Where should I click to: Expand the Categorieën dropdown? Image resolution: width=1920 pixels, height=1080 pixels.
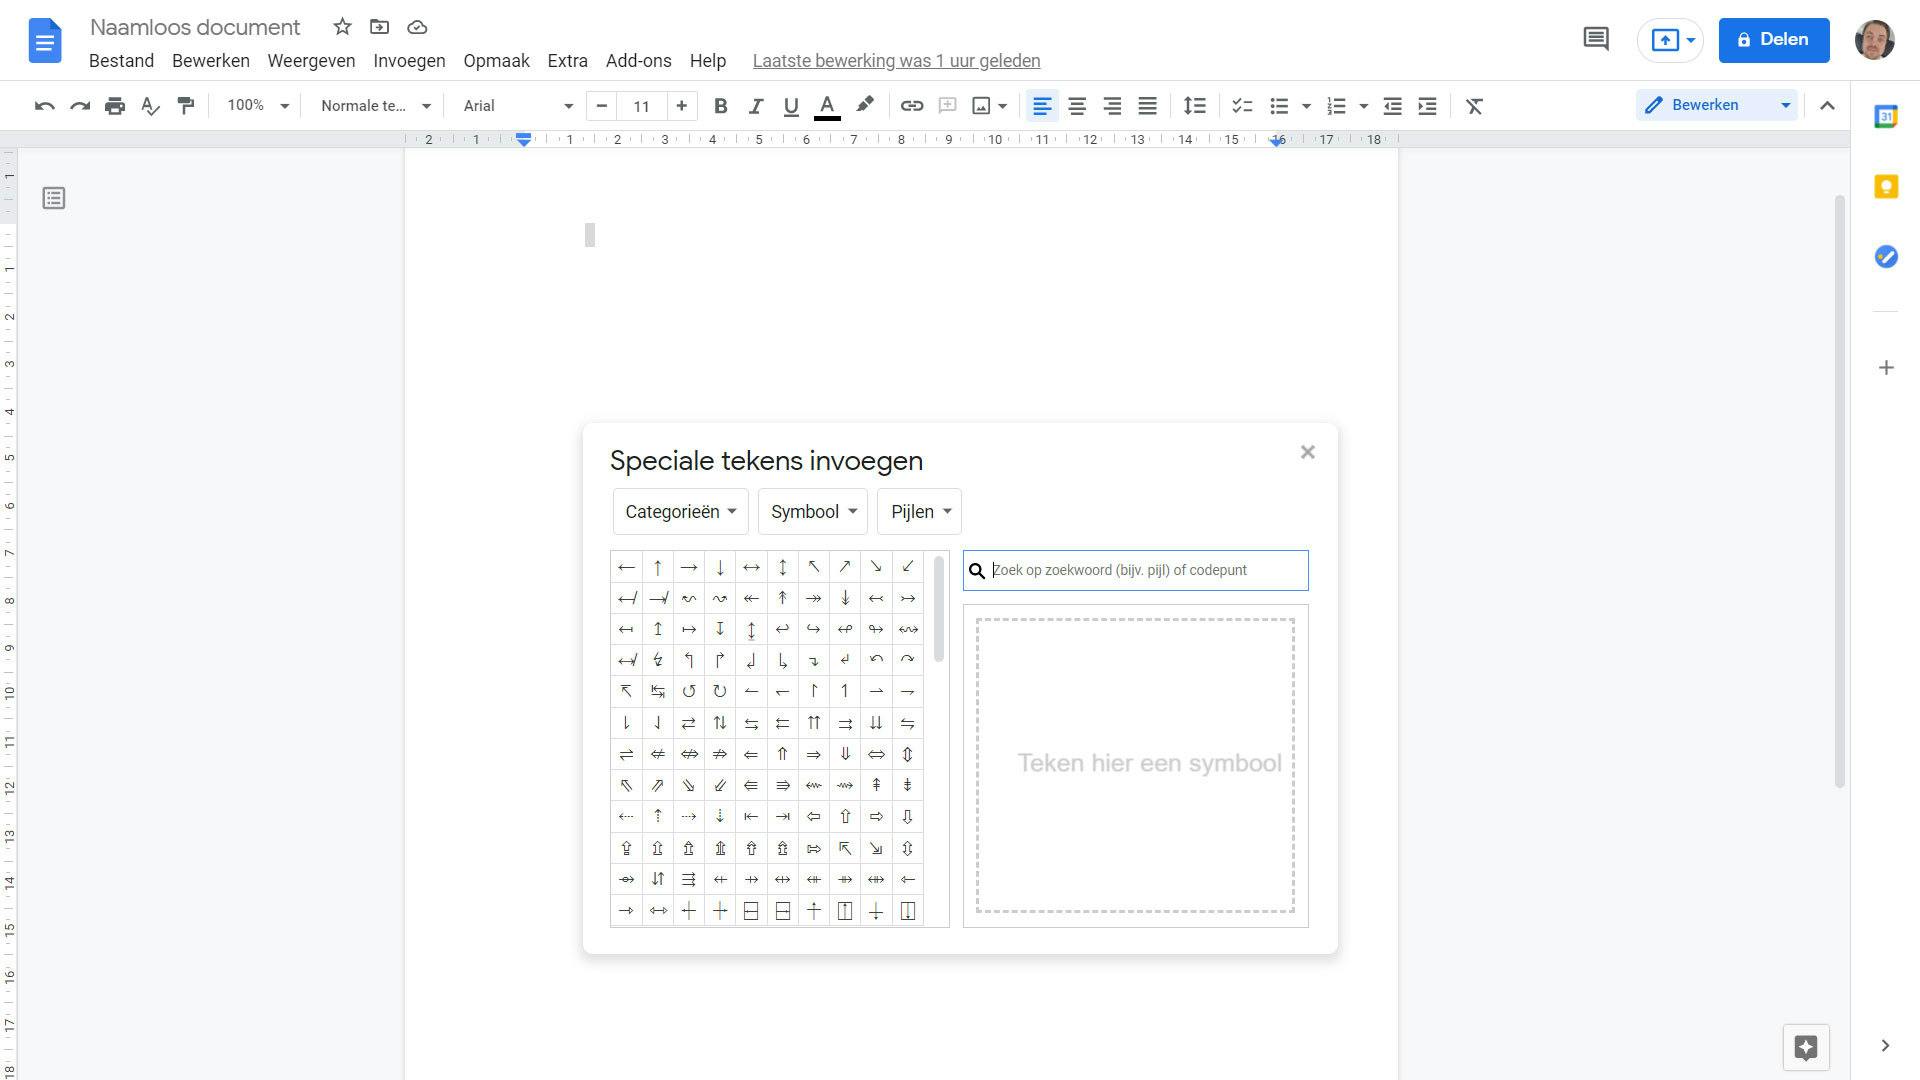[680, 512]
